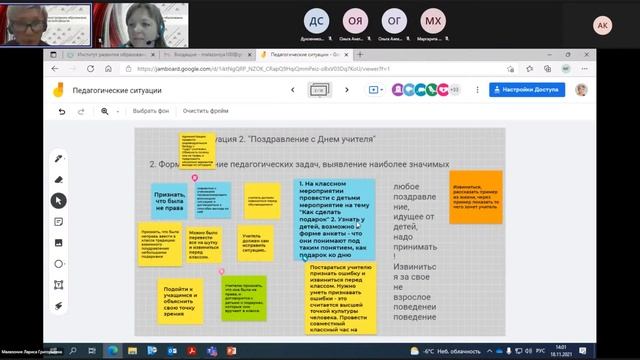Image resolution: width=640 pixels, height=360 pixels.
Task: Select yellow note Постараться учителю признать ошибку
Action: pos(341,299)
